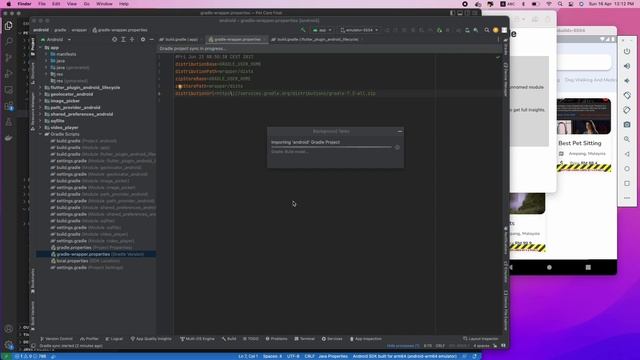Open the VS Code Search icon in the activity bar
Viewport: 640px width, 360px height.
coord(9,42)
